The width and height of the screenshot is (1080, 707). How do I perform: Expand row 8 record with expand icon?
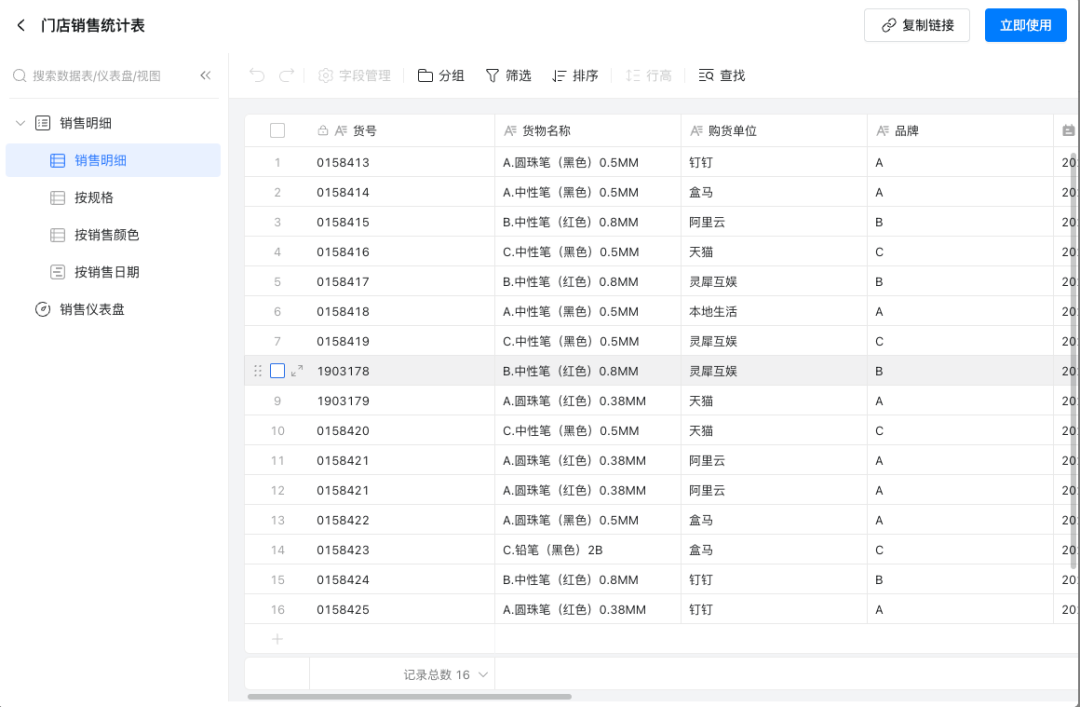[x=297, y=371]
